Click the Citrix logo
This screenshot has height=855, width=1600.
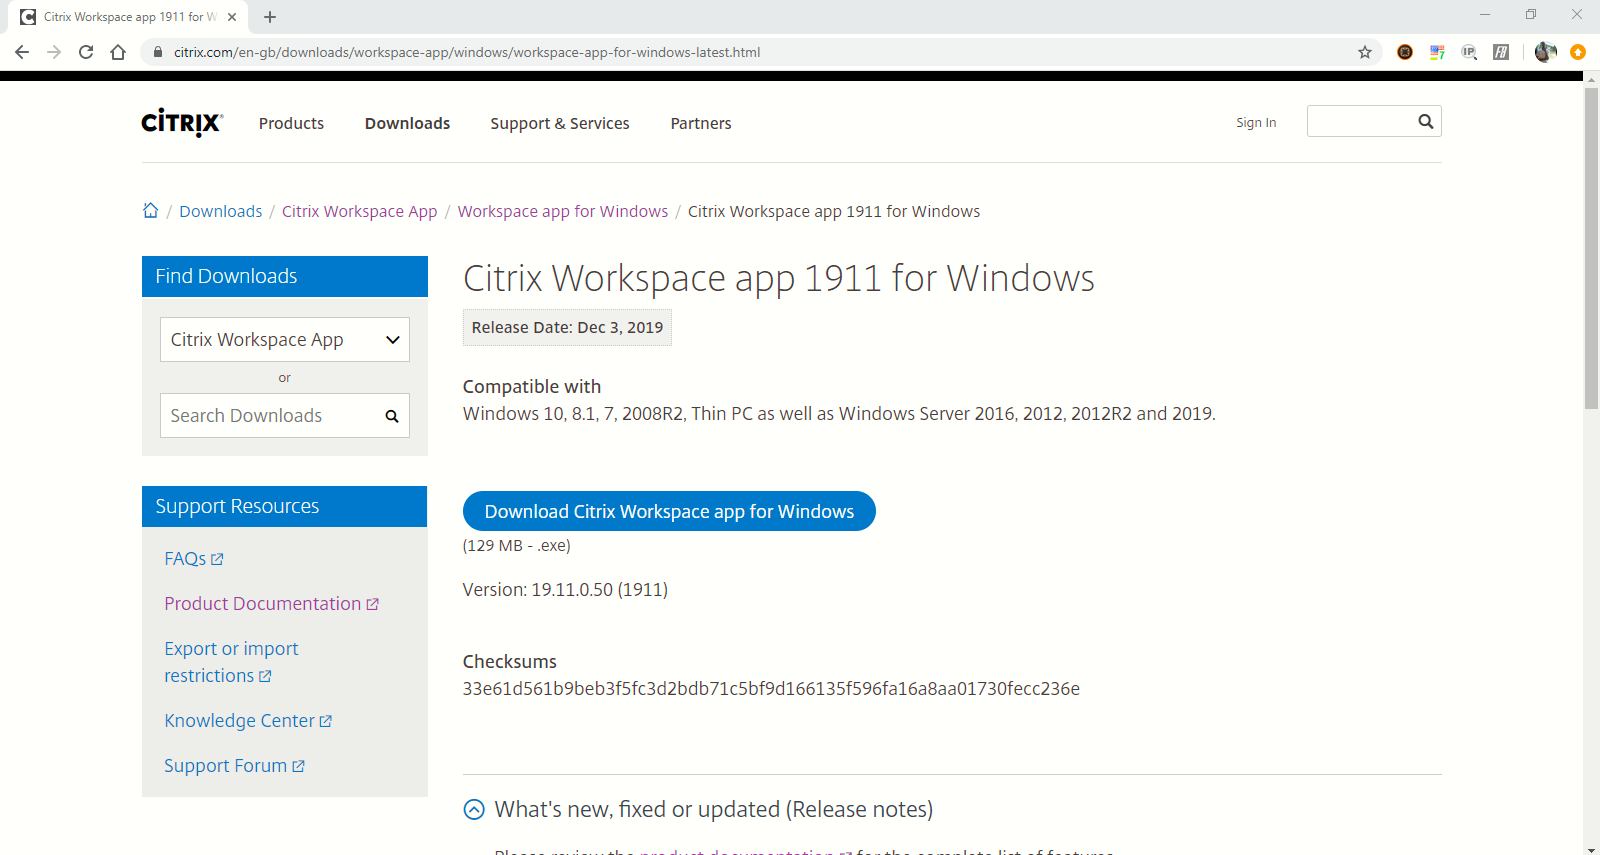(182, 122)
